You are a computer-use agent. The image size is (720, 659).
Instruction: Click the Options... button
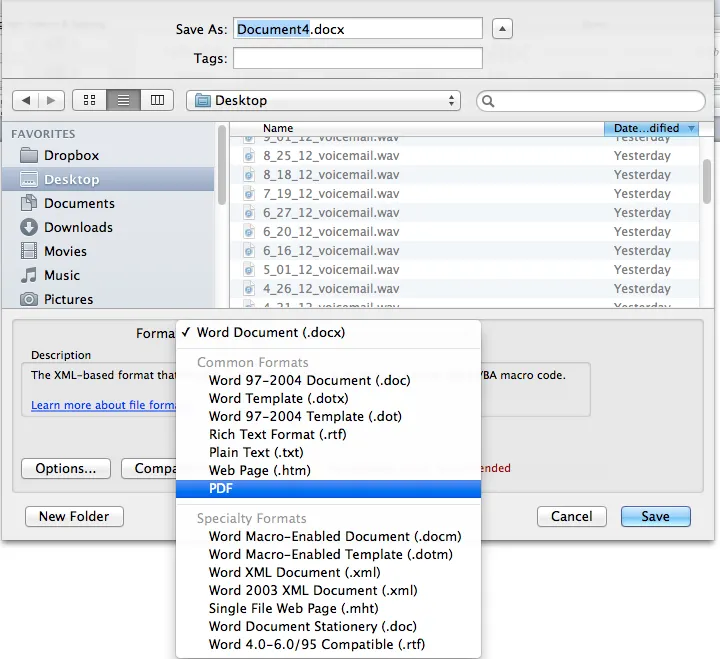[x=66, y=468]
